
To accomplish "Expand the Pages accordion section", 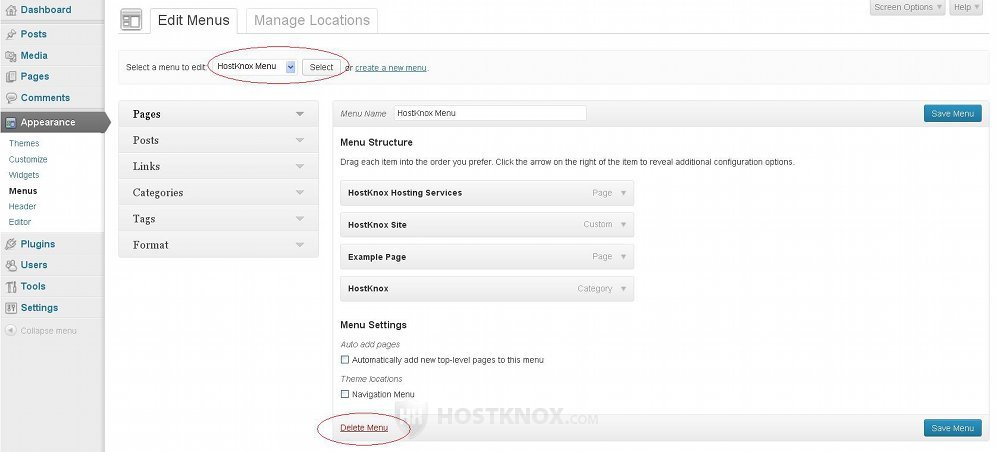I will (219, 114).
